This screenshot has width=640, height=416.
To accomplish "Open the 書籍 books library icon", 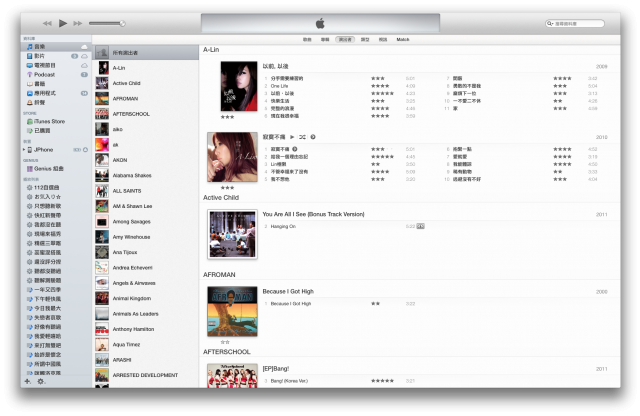I will 29,84.
